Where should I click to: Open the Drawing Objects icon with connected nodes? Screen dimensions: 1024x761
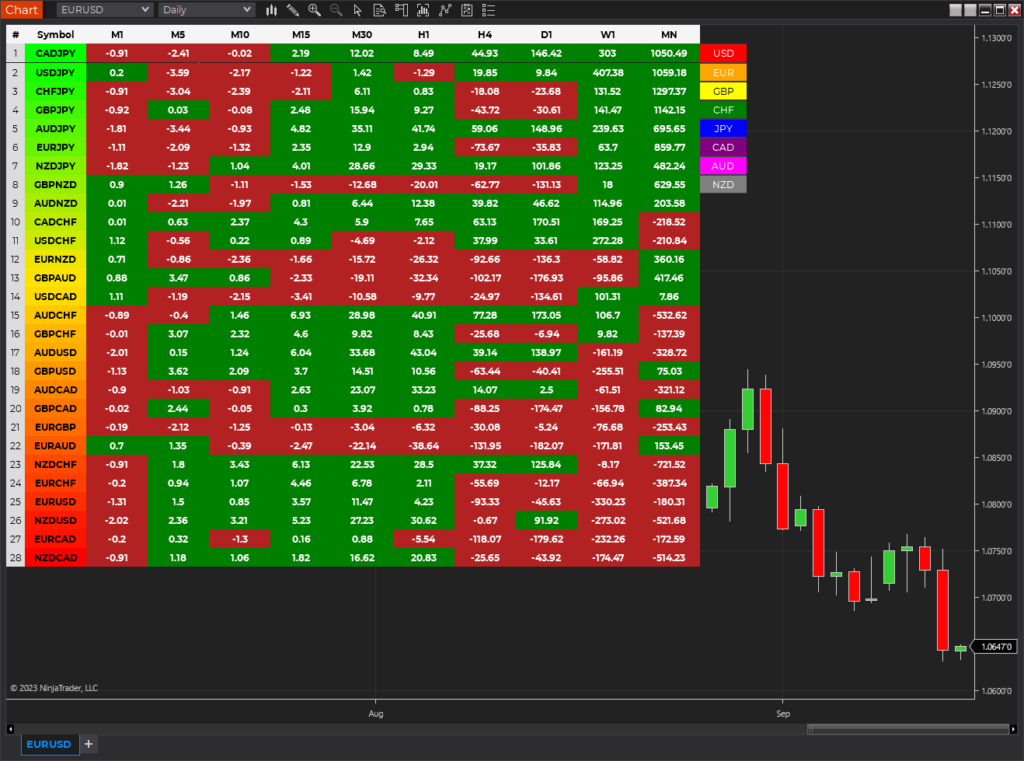click(445, 10)
